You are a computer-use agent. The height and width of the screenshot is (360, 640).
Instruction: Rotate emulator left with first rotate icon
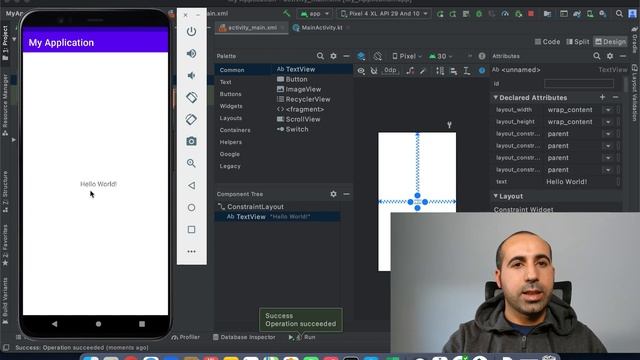pos(191,98)
